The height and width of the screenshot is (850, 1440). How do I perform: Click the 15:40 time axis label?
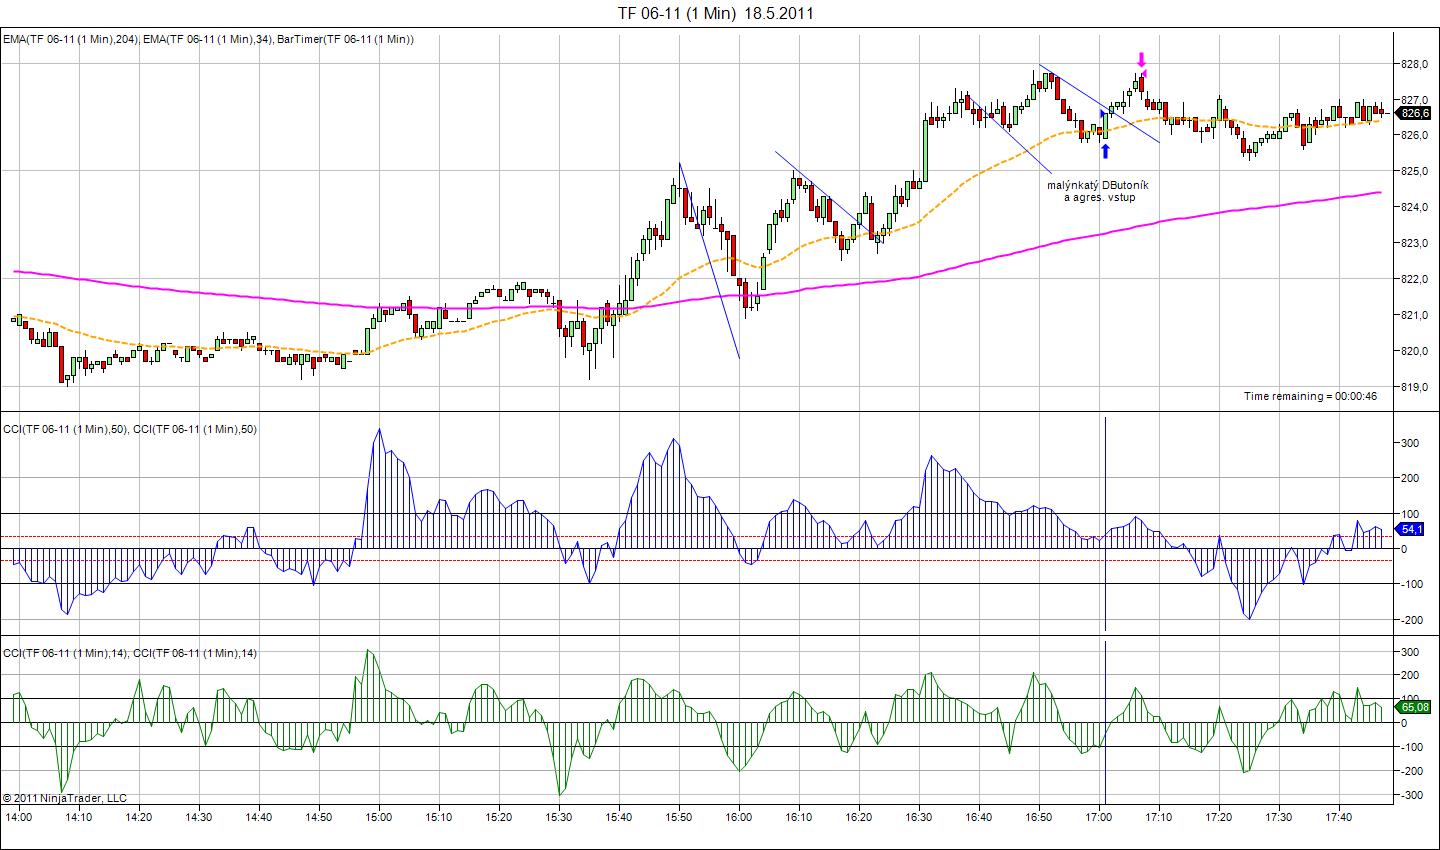click(x=619, y=817)
